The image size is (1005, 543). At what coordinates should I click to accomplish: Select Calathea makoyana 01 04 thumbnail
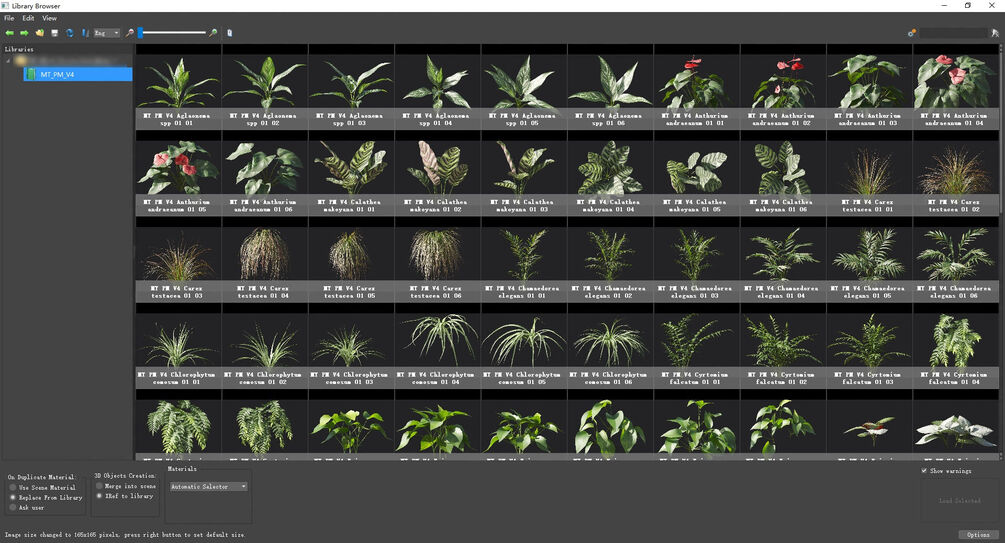point(610,173)
